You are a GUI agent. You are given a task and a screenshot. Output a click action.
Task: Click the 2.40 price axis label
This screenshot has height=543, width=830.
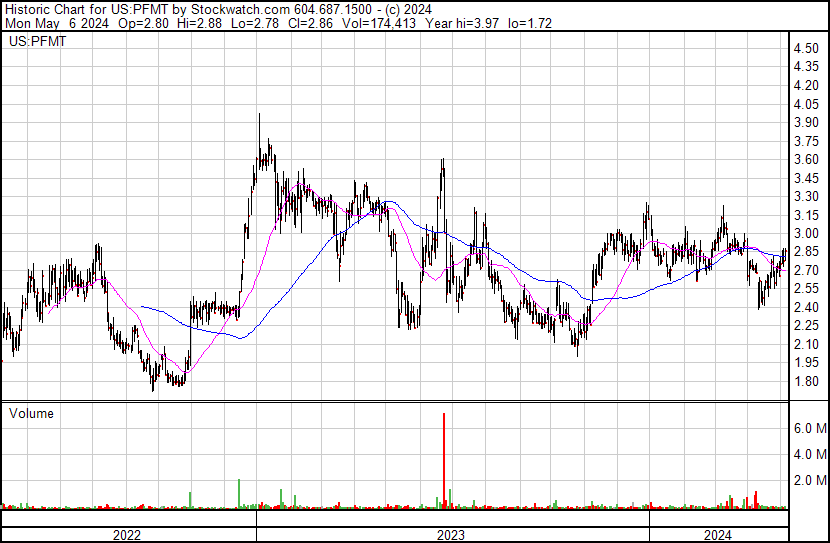tap(806, 308)
